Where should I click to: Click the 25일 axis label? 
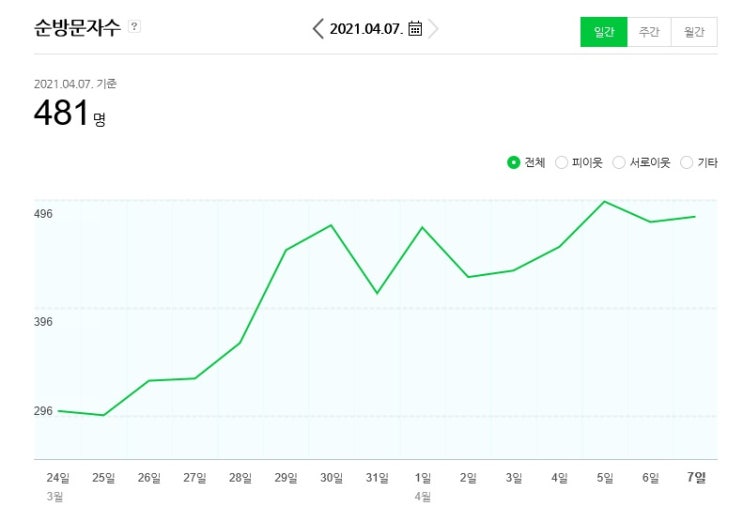click(x=103, y=478)
